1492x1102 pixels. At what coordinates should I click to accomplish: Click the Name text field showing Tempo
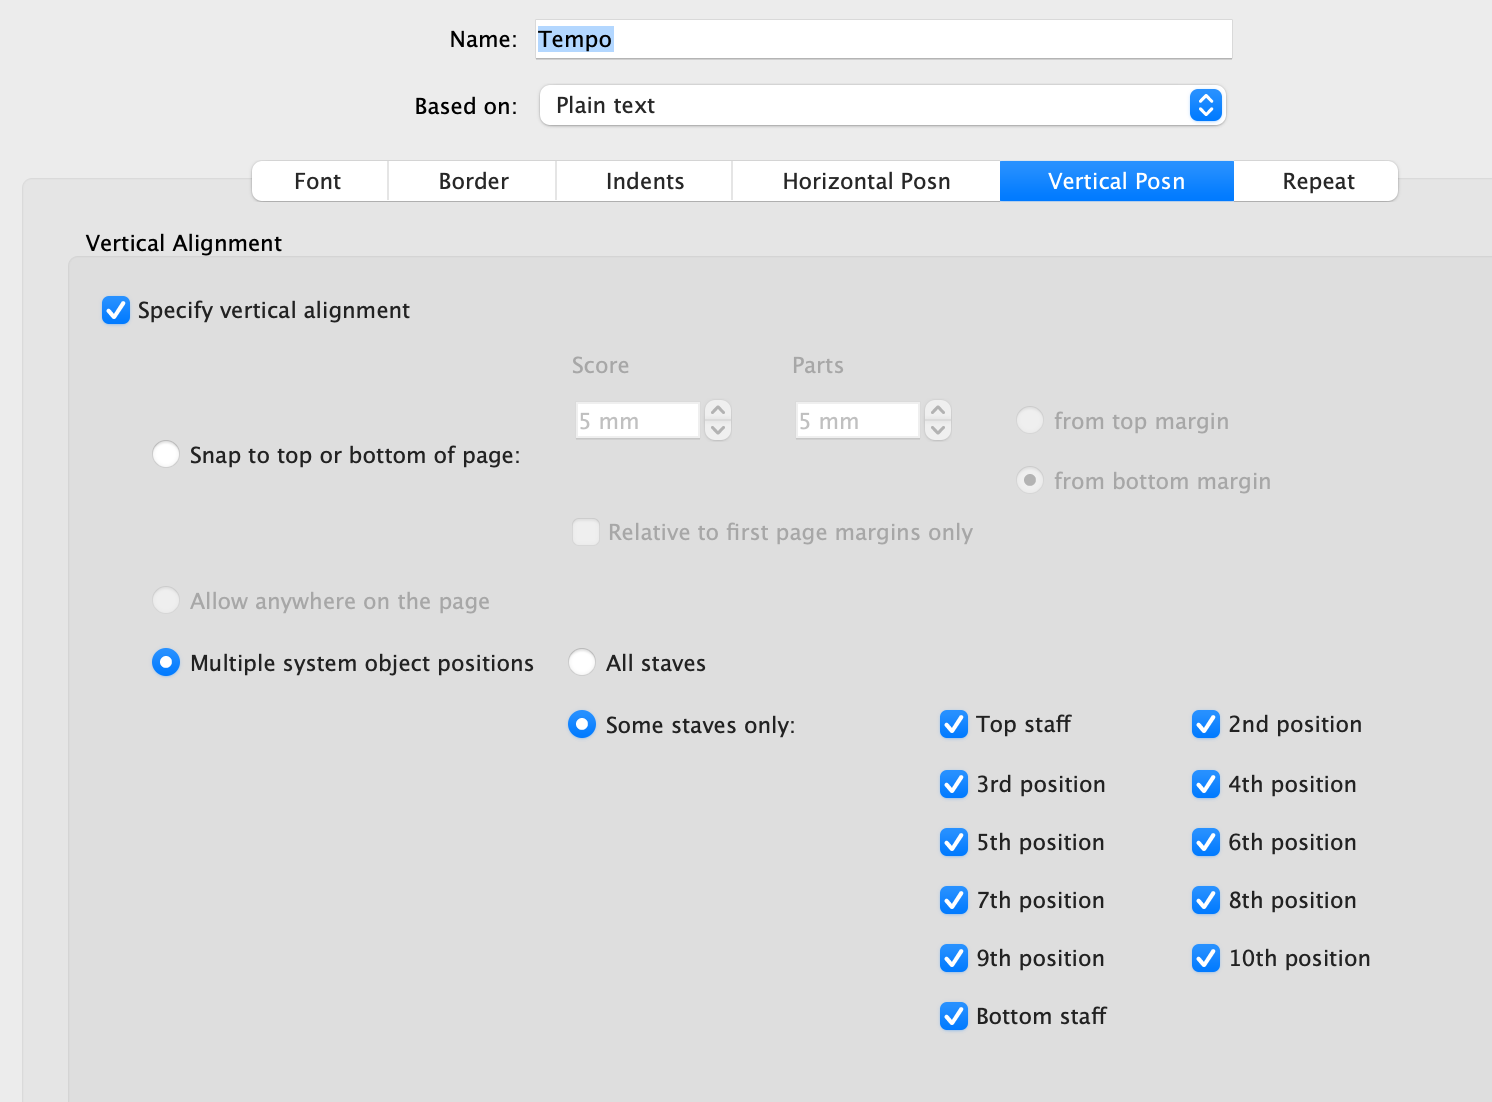pos(883,39)
